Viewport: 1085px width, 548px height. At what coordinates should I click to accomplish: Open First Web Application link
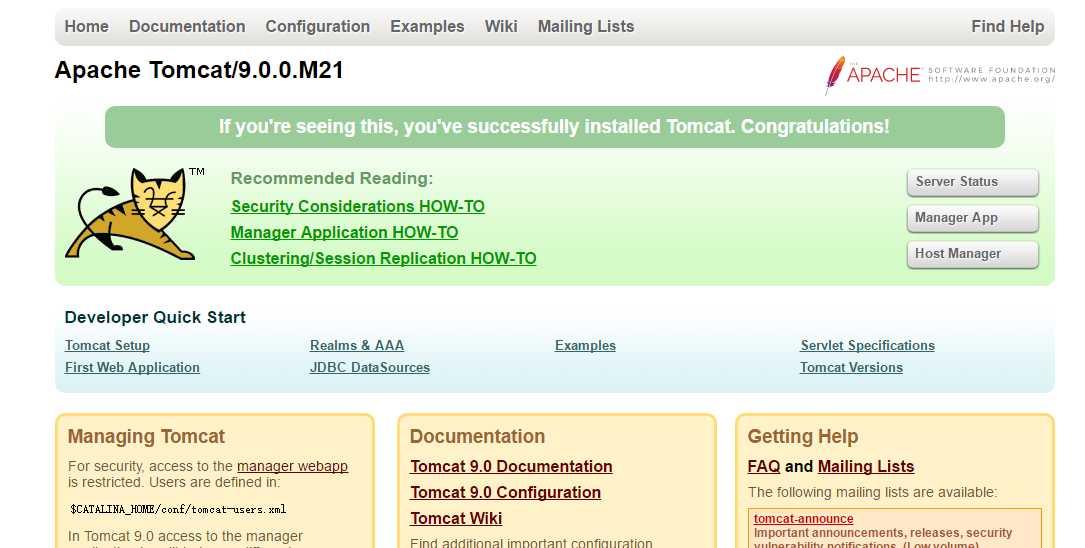(x=132, y=367)
